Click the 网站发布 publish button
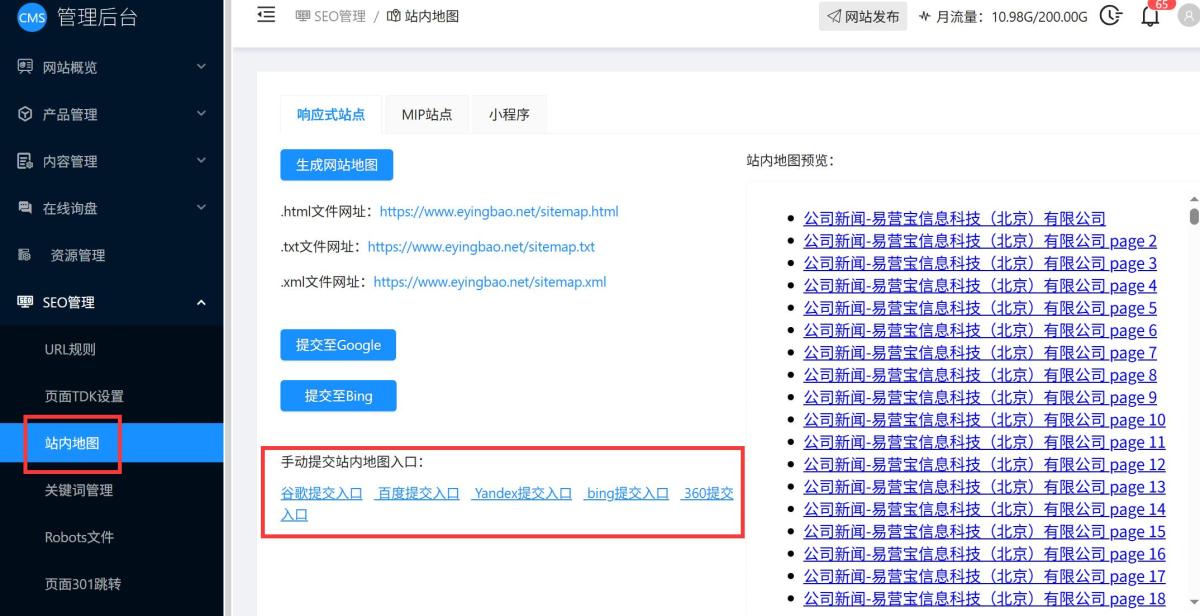This screenshot has width=1200, height=616. pos(863,16)
